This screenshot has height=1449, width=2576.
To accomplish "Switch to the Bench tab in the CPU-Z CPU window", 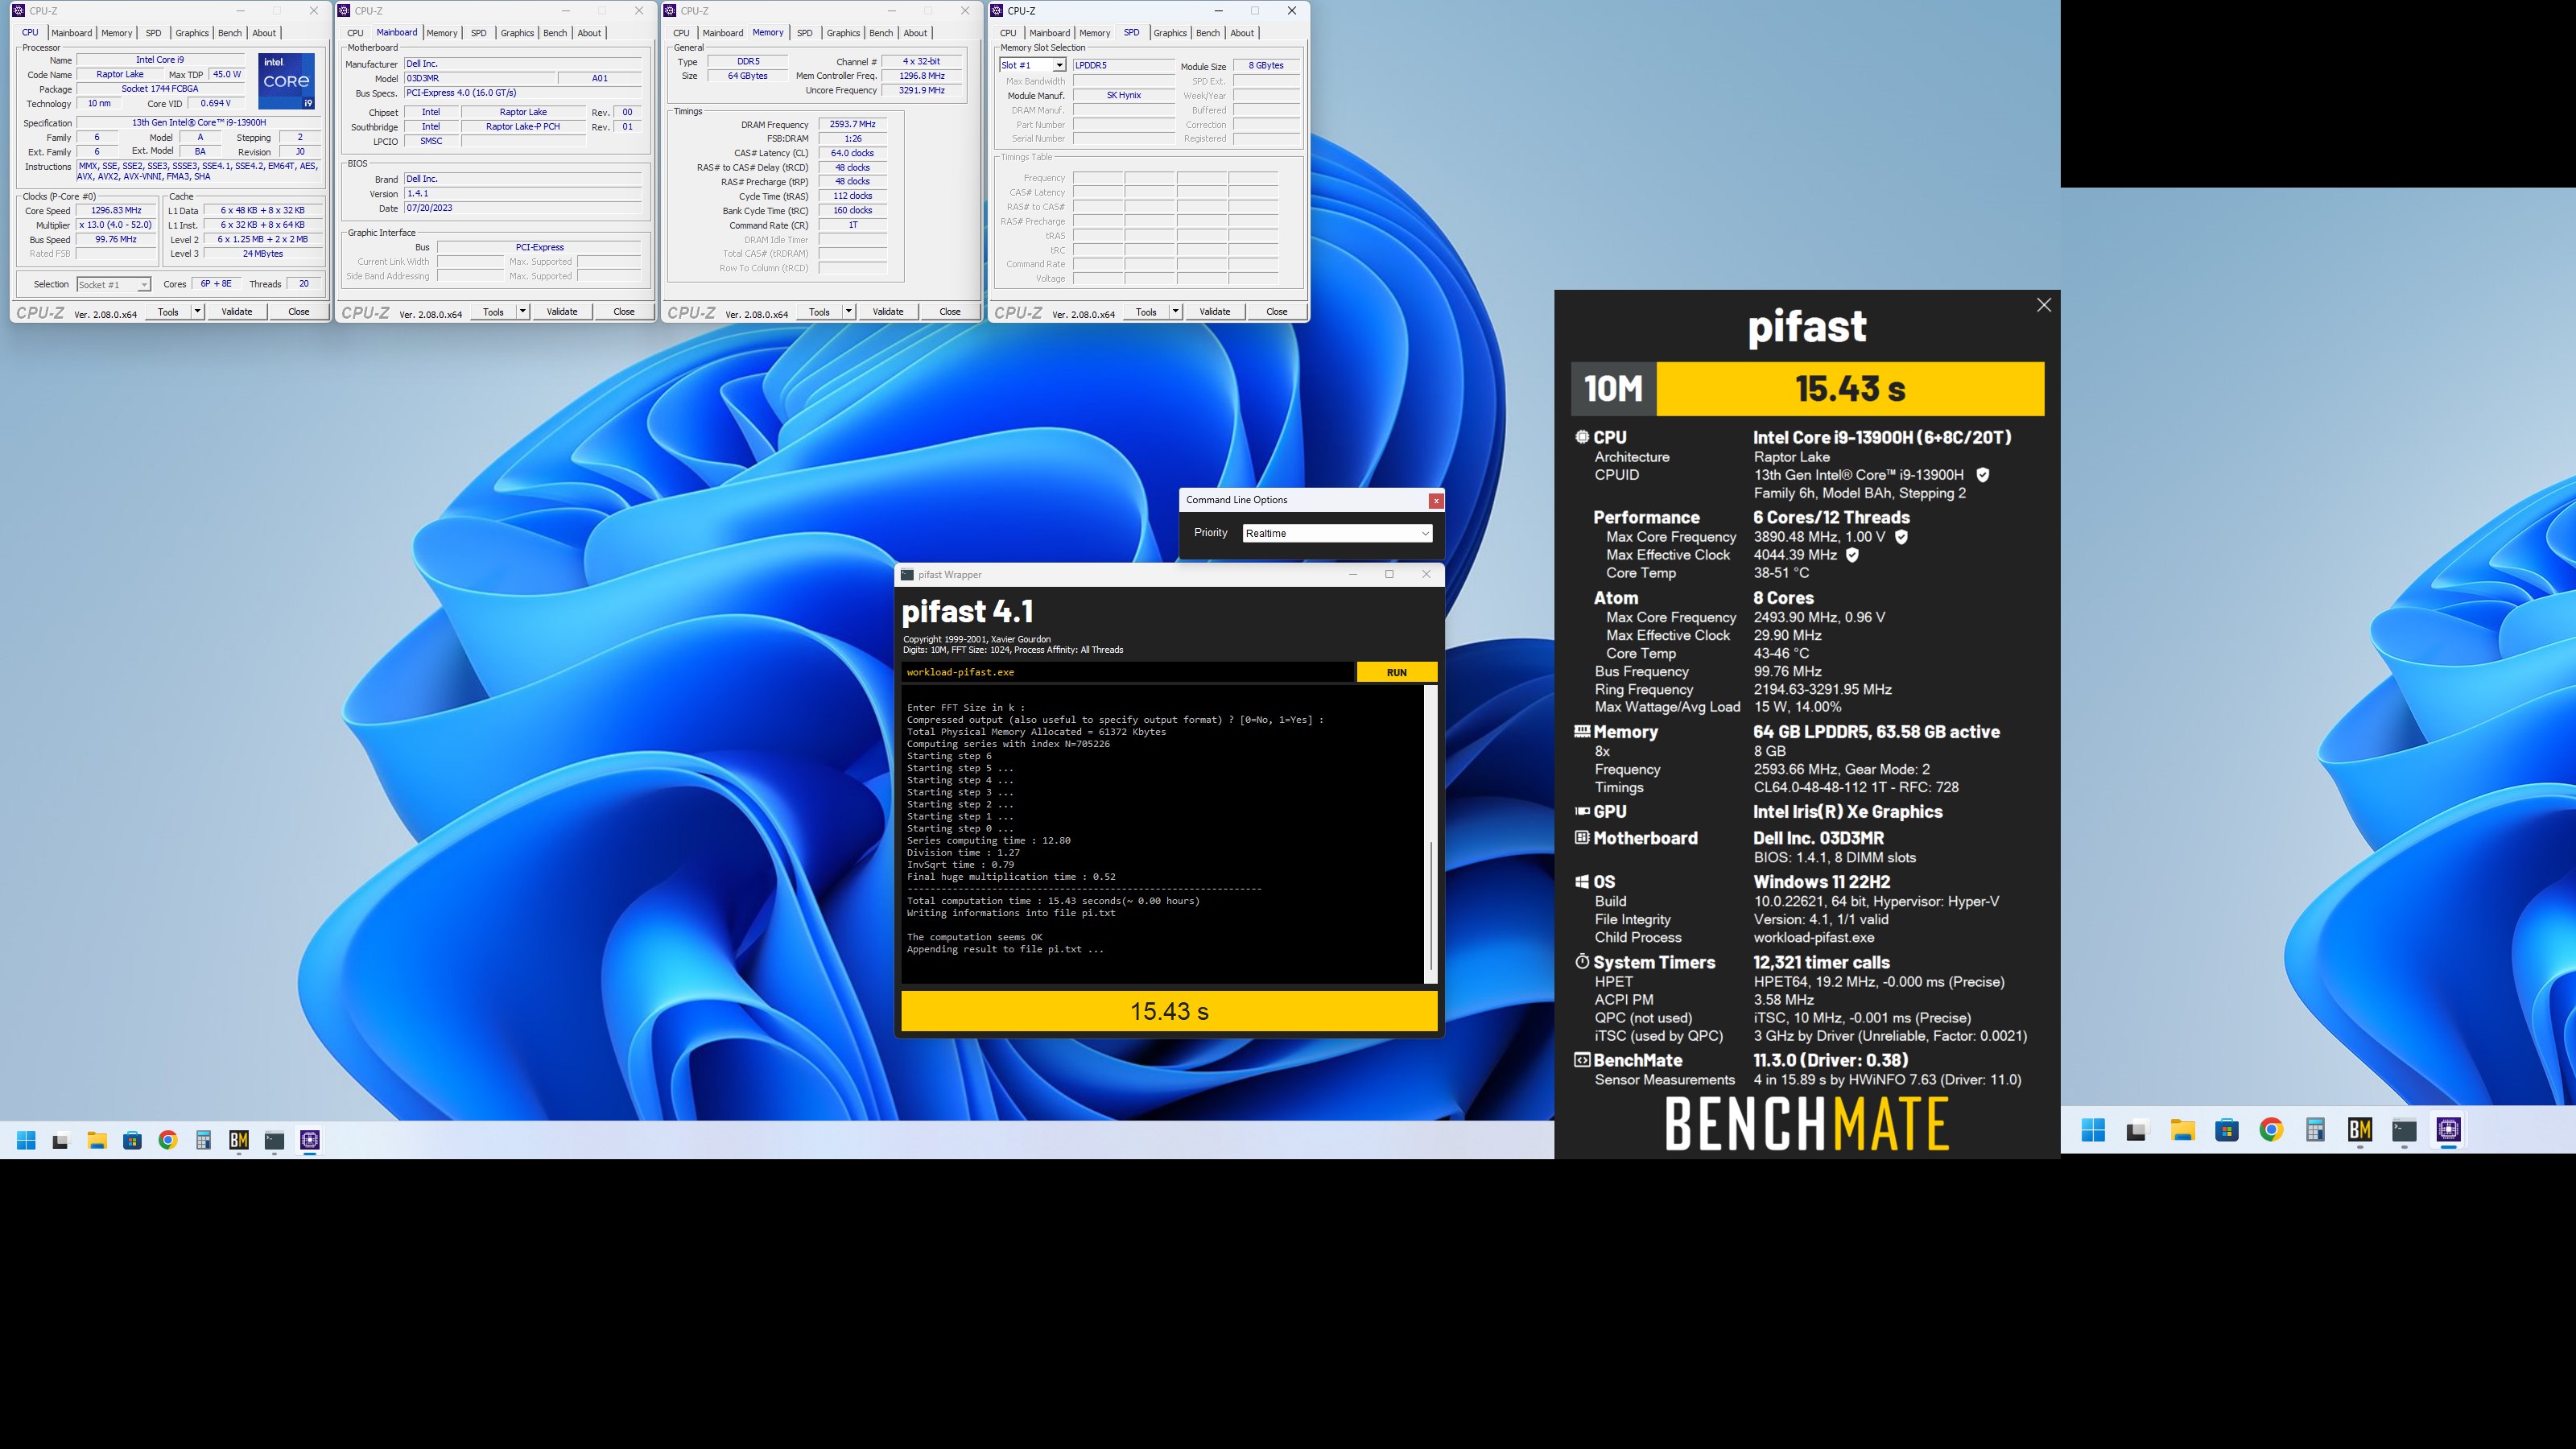I will (230, 33).
